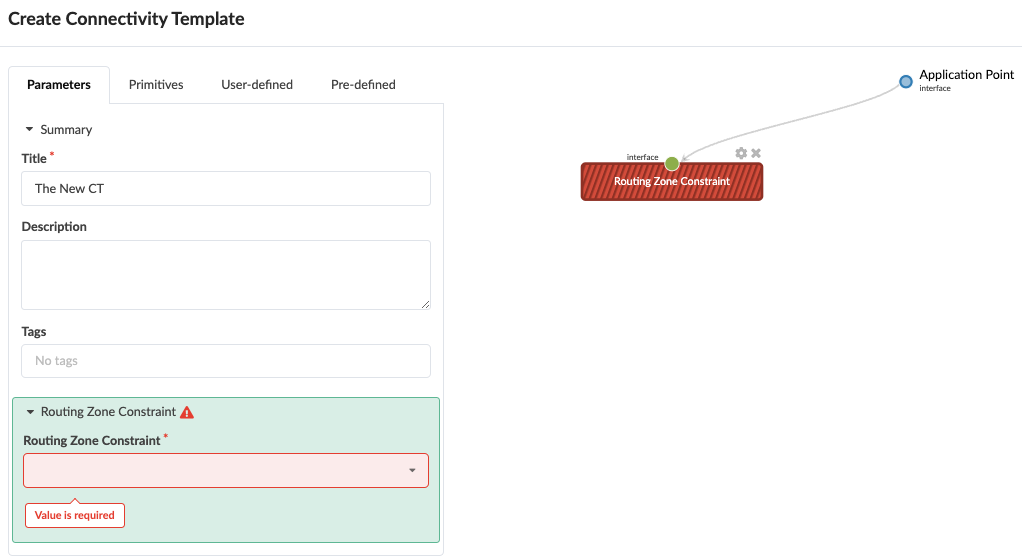Select the blue Application Point circle
1022x559 pixels.
tap(906, 81)
